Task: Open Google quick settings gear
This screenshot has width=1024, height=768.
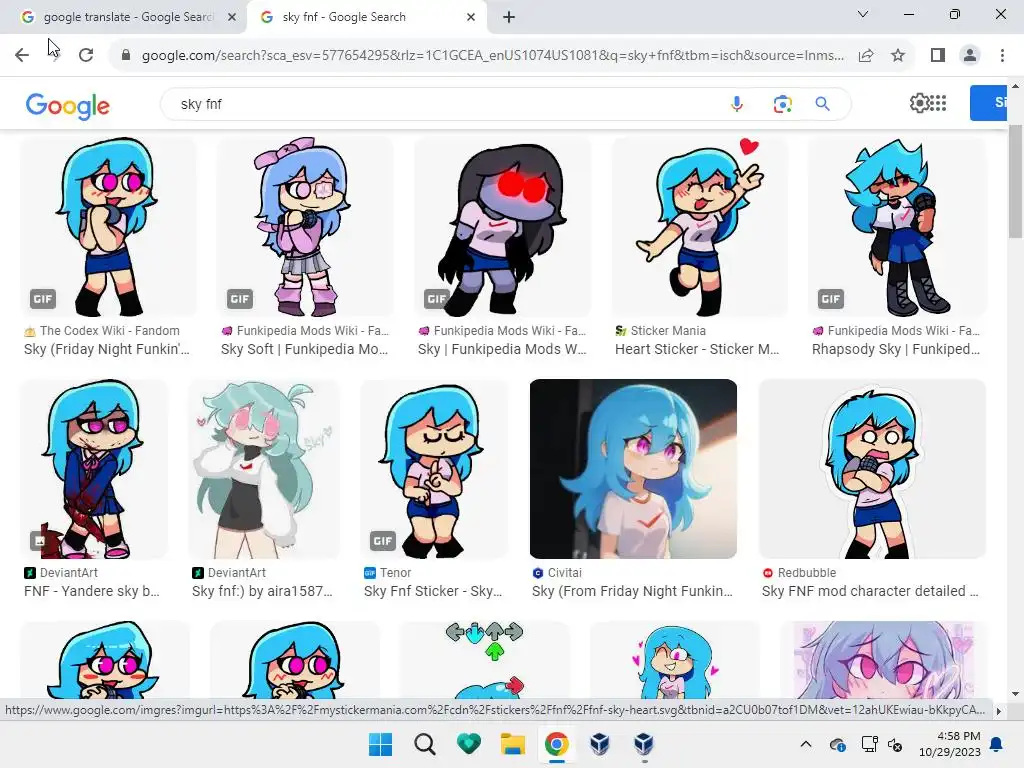Action: click(x=919, y=103)
